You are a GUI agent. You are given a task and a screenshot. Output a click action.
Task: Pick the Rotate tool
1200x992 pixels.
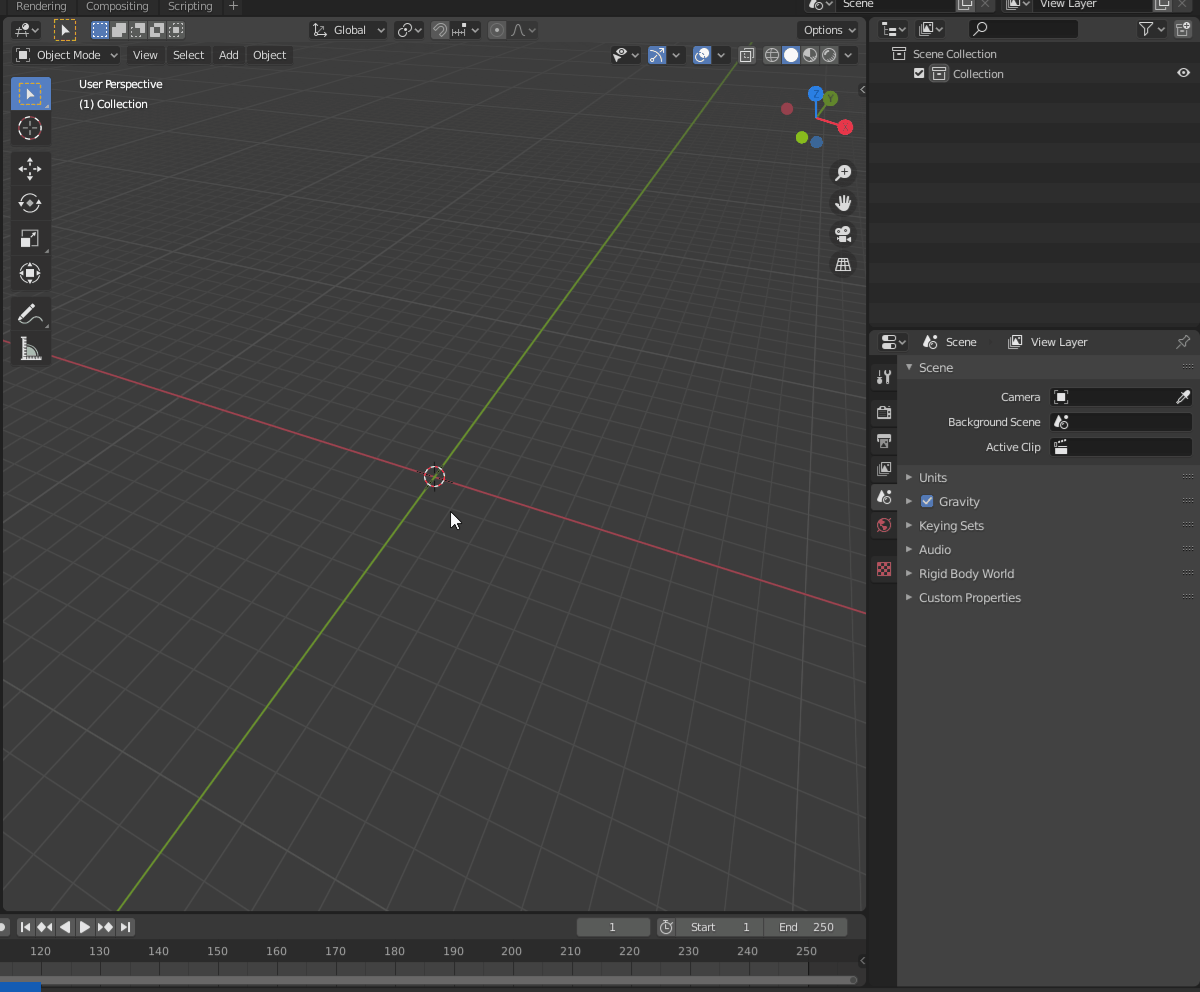pyautogui.click(x=30, y=203)
